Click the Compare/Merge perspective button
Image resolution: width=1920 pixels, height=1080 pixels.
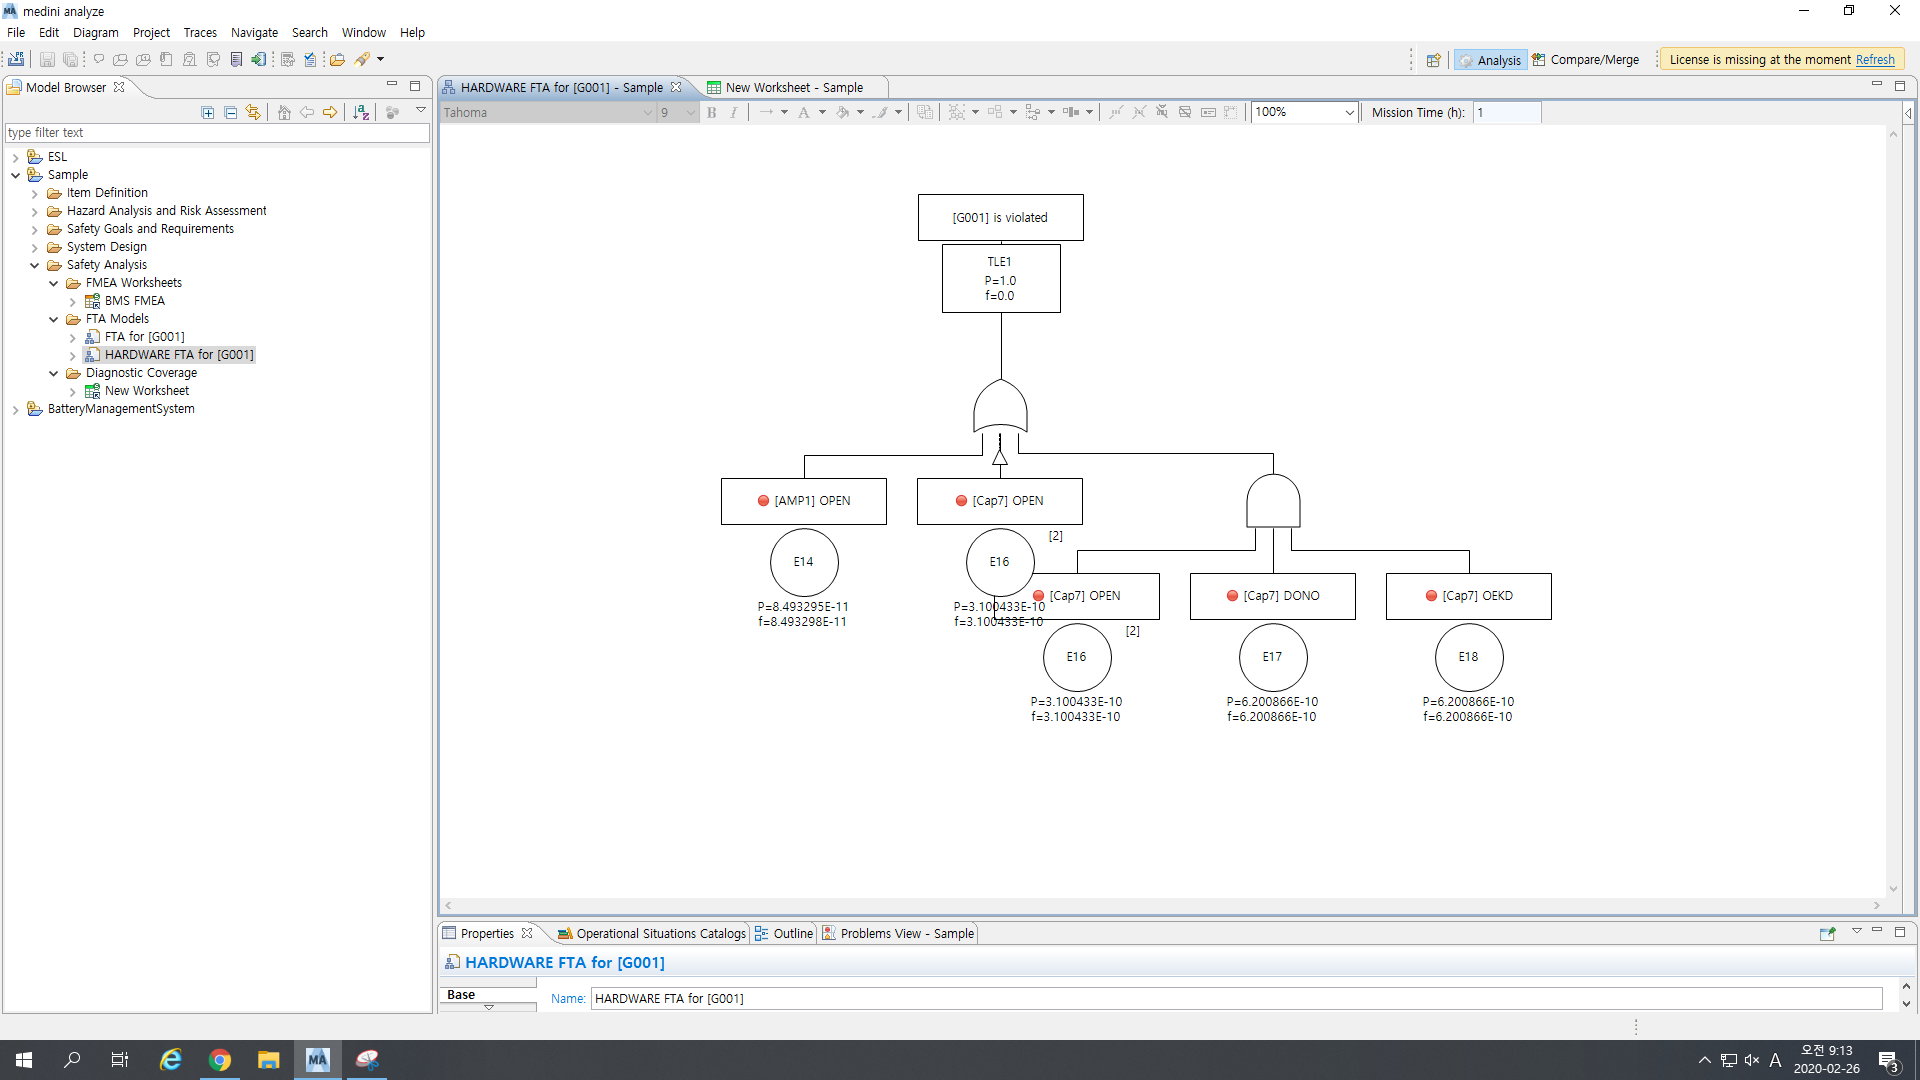pos(1586,60)
